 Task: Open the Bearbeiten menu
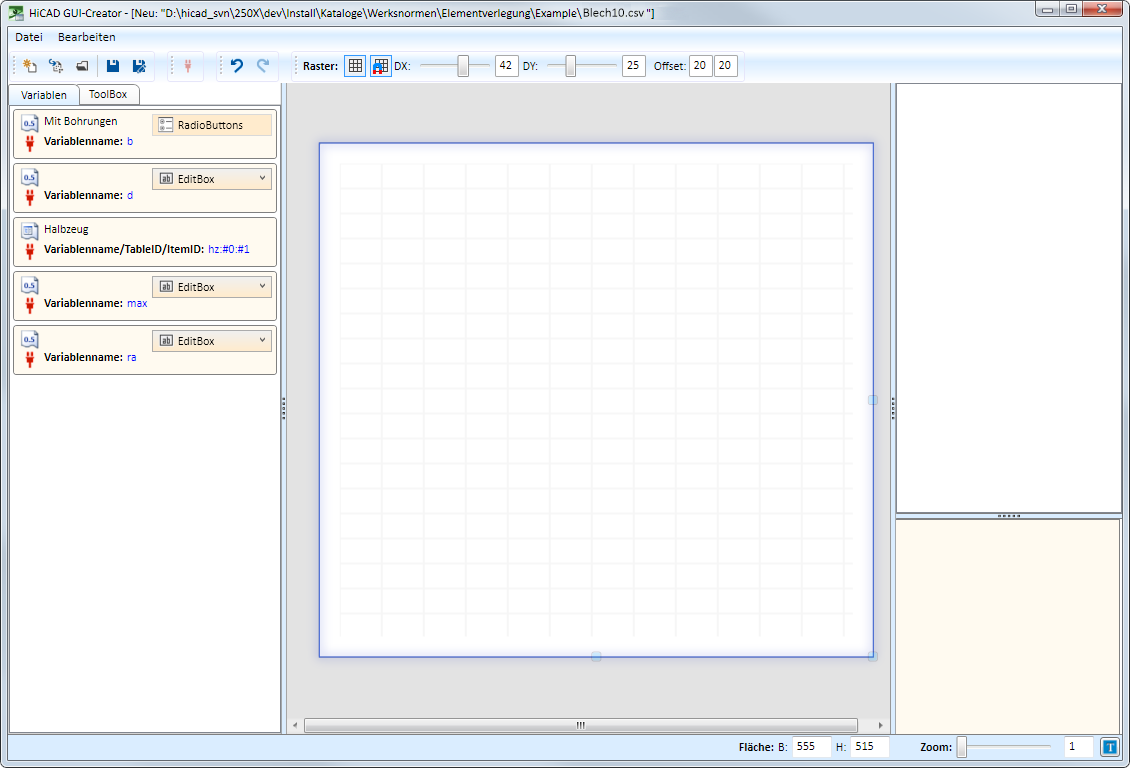coord(86,37)
